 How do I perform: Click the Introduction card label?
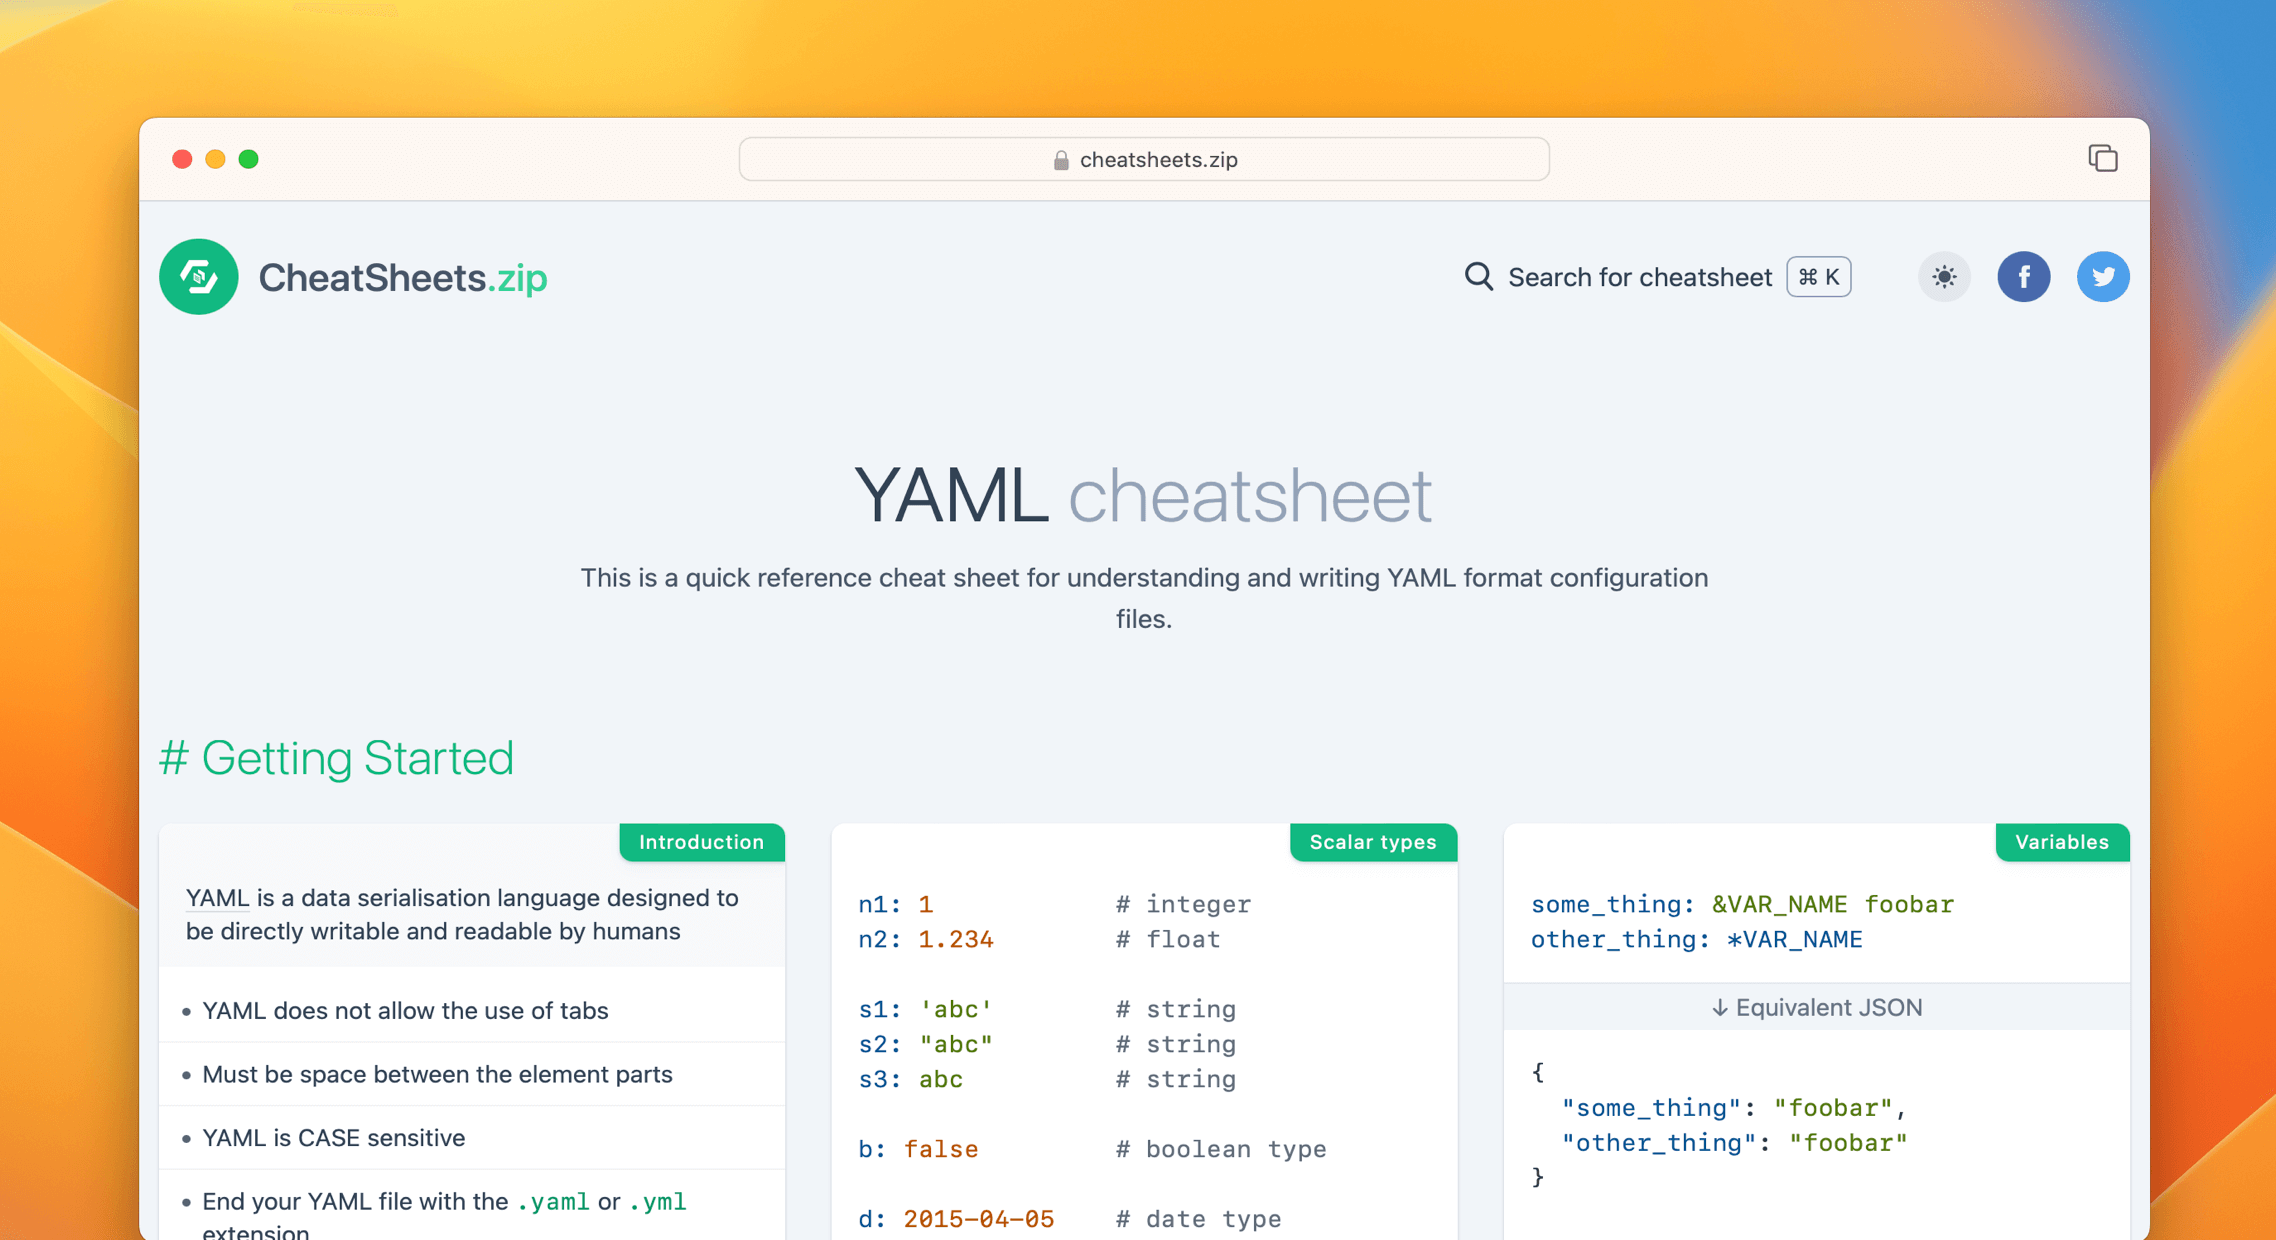click(x=701, y=842)
